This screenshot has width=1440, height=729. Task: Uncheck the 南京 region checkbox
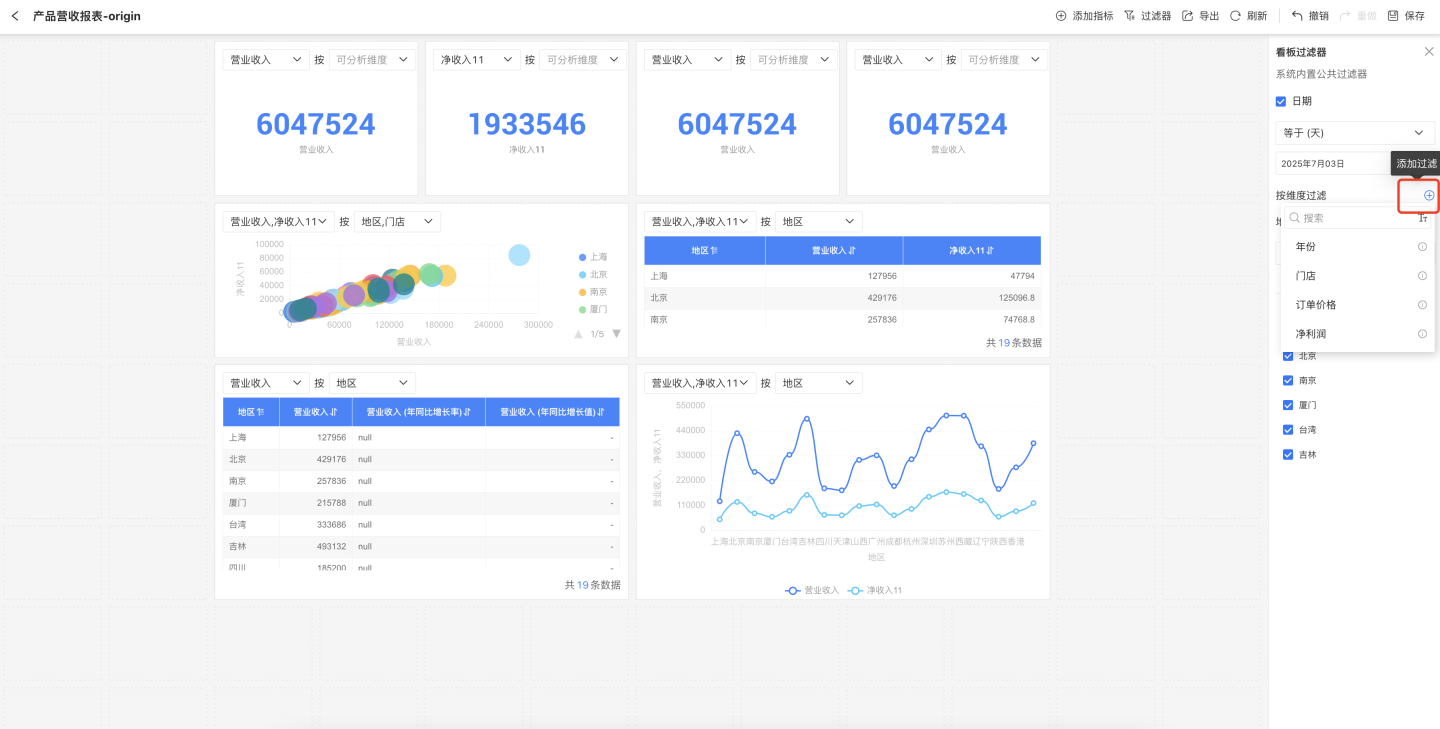(x=1289, y=381)
